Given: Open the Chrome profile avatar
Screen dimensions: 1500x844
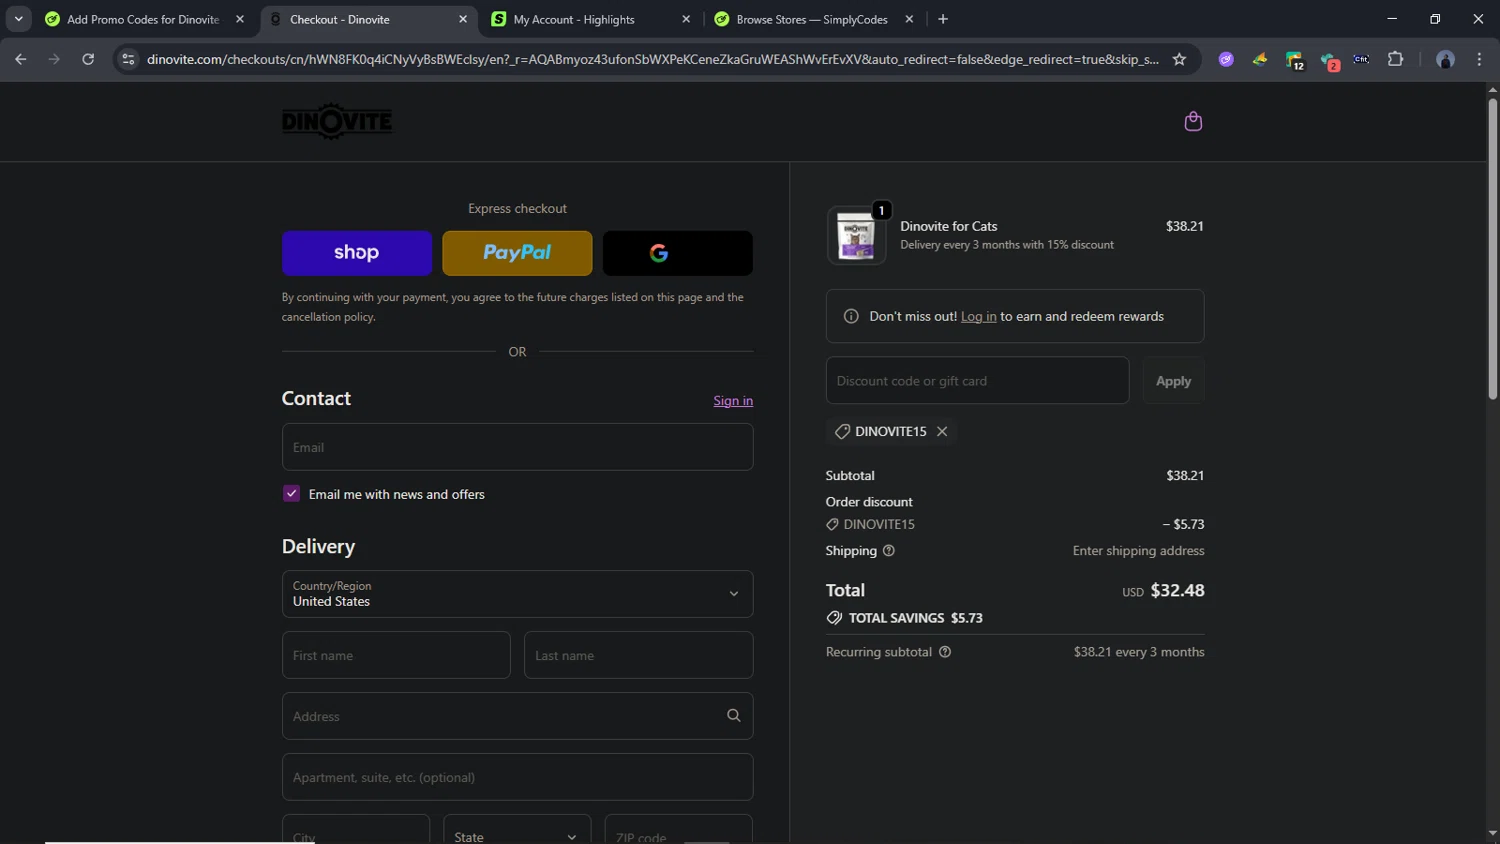Looking at the screenshot, I should pos(1445,59).
